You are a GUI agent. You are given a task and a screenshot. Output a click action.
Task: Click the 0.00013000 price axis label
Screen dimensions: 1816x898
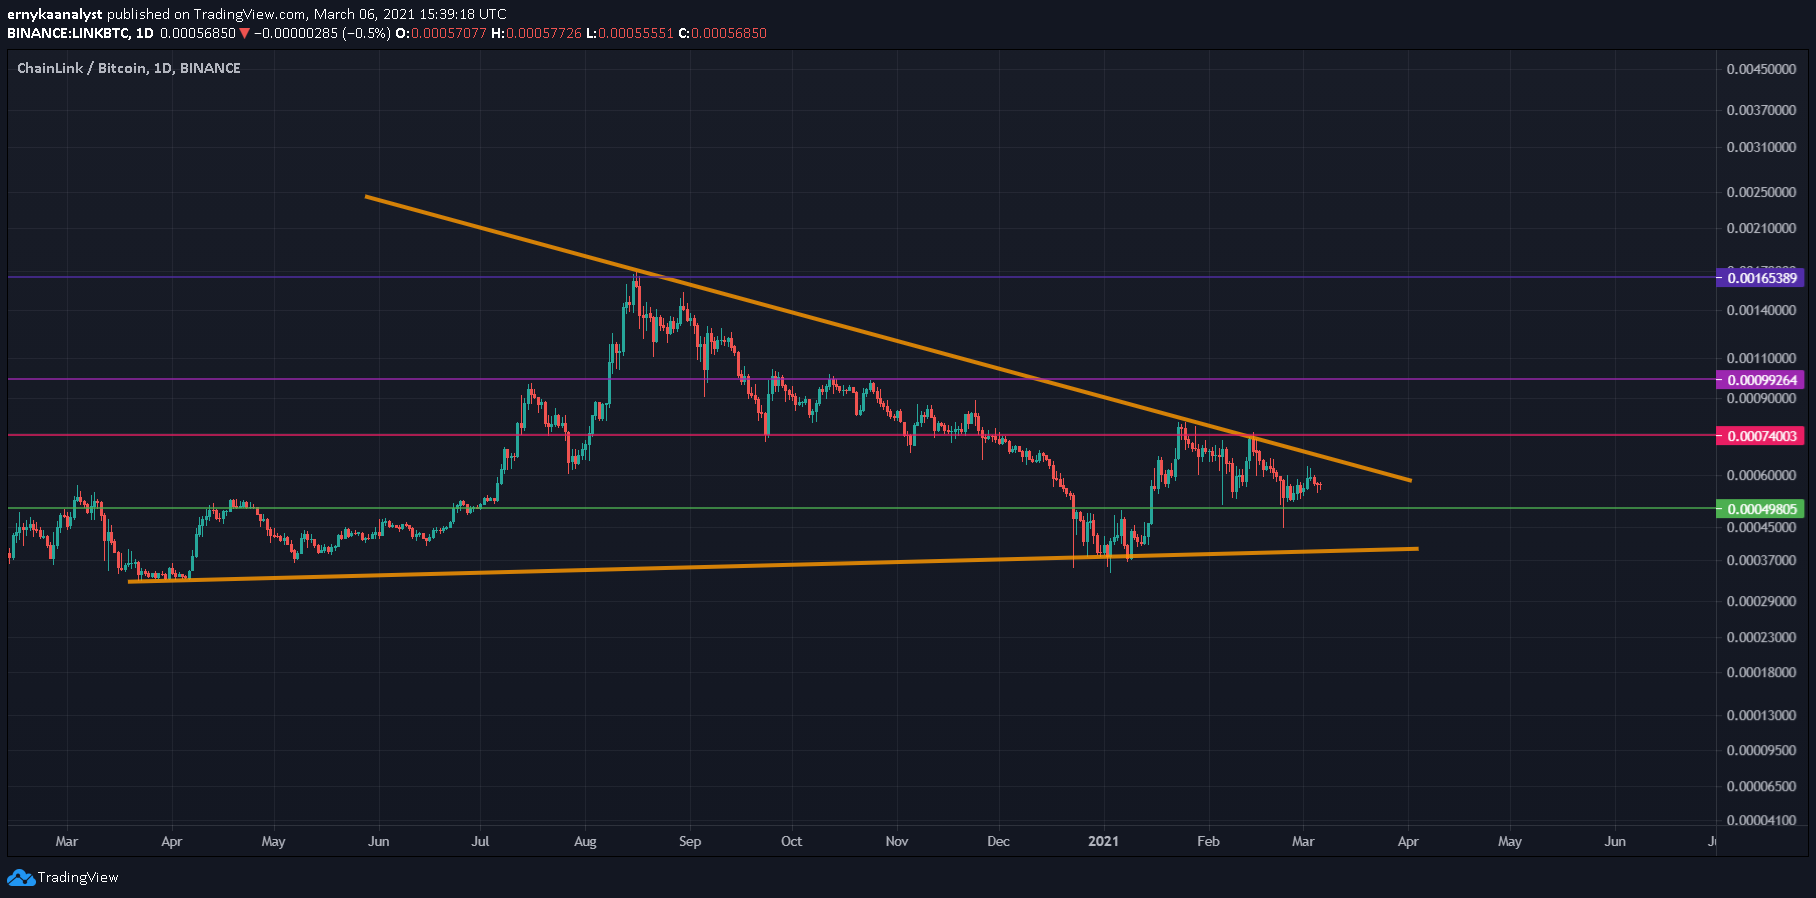(1761, 715)
